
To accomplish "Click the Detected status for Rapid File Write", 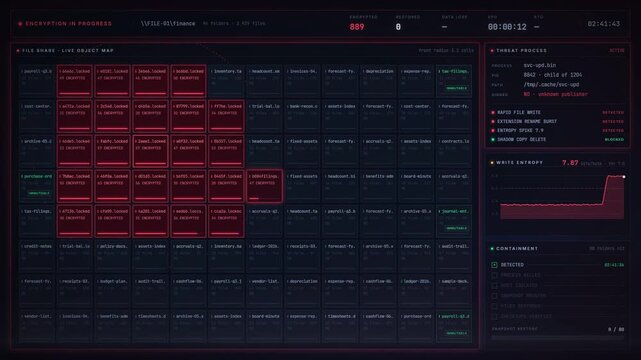I will point(613,112).
